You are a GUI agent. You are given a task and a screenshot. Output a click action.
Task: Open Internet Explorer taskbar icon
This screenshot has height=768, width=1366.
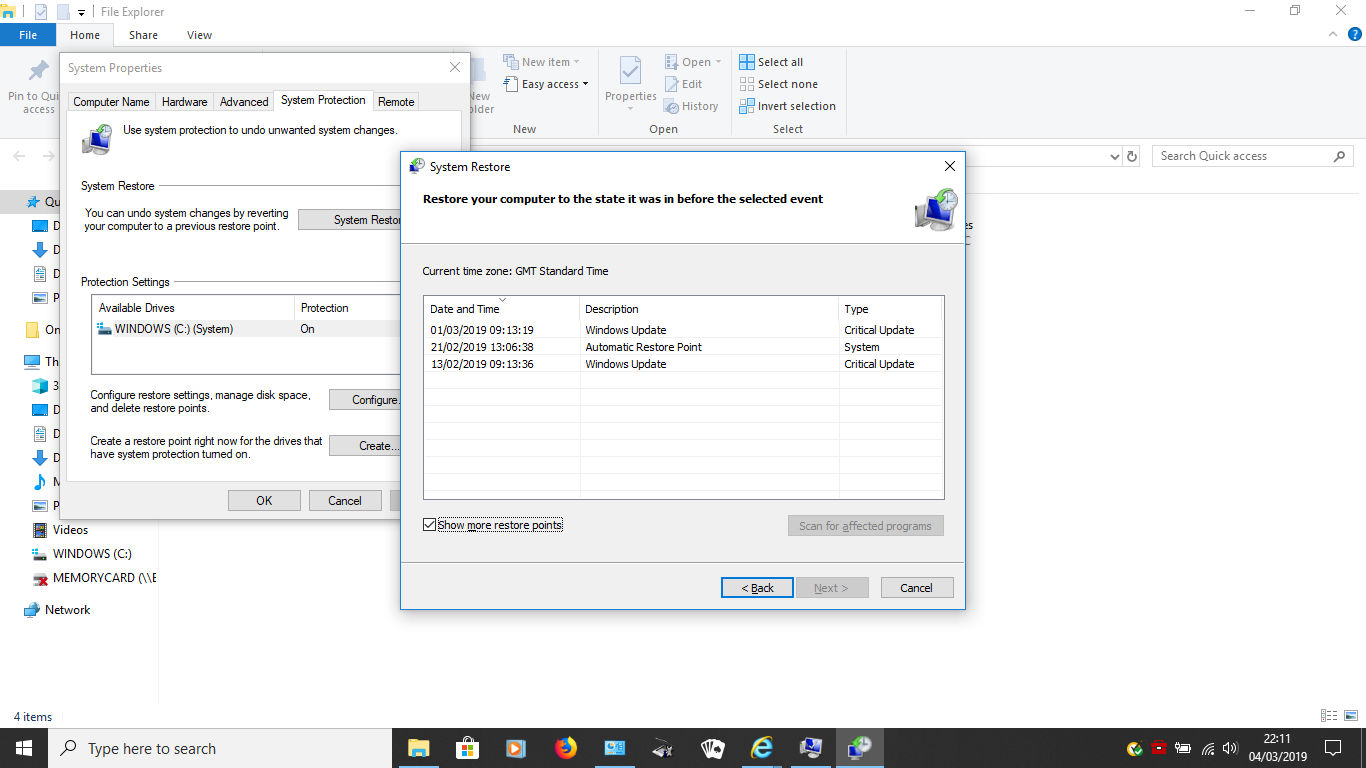pos(762,748)
